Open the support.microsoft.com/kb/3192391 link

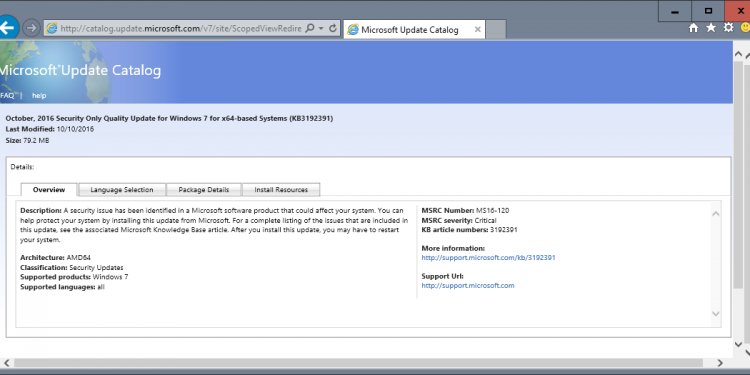point(488,257)
